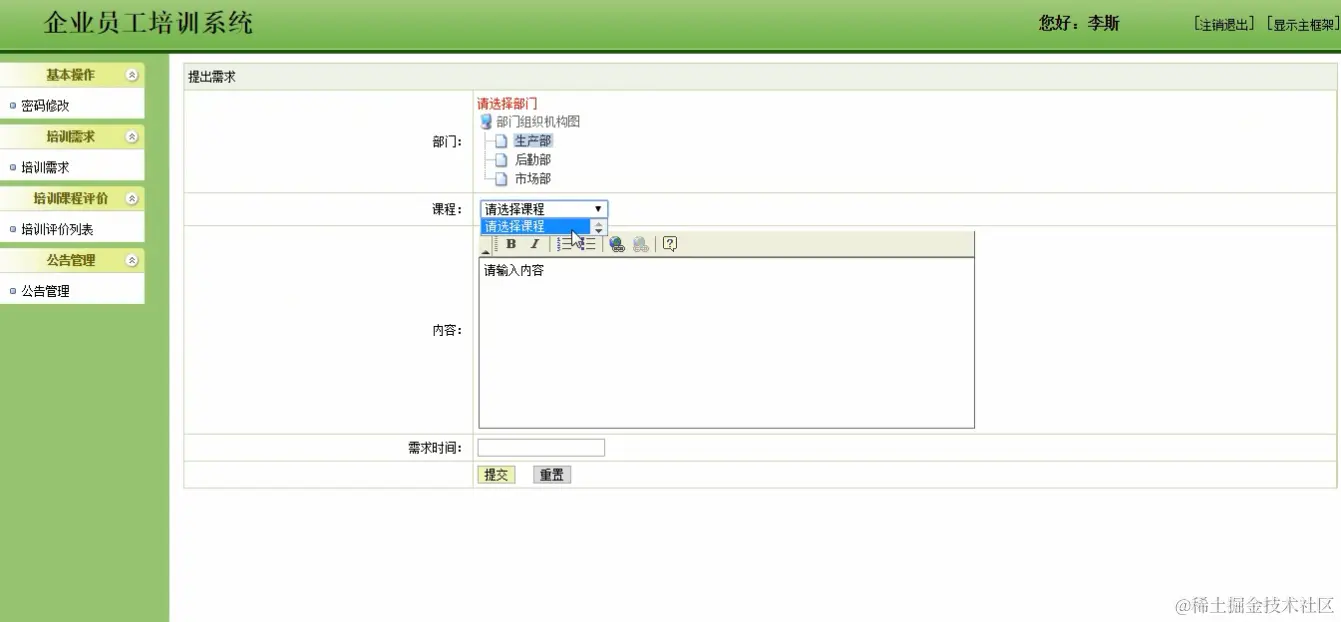Screen dimensions: 1341x622
Task: Click the 培训课程评价 section header text
Action: pos(70,199)
